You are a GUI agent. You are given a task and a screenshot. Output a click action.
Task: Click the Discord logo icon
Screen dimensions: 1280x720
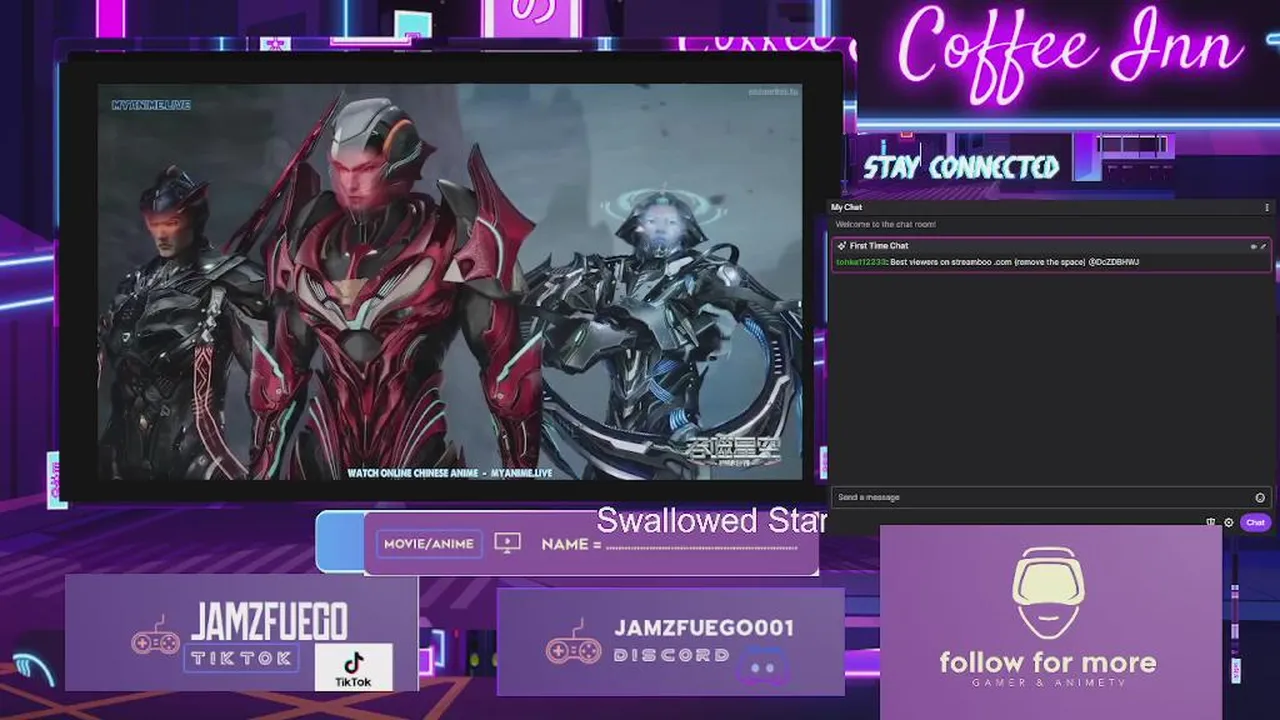763,665
